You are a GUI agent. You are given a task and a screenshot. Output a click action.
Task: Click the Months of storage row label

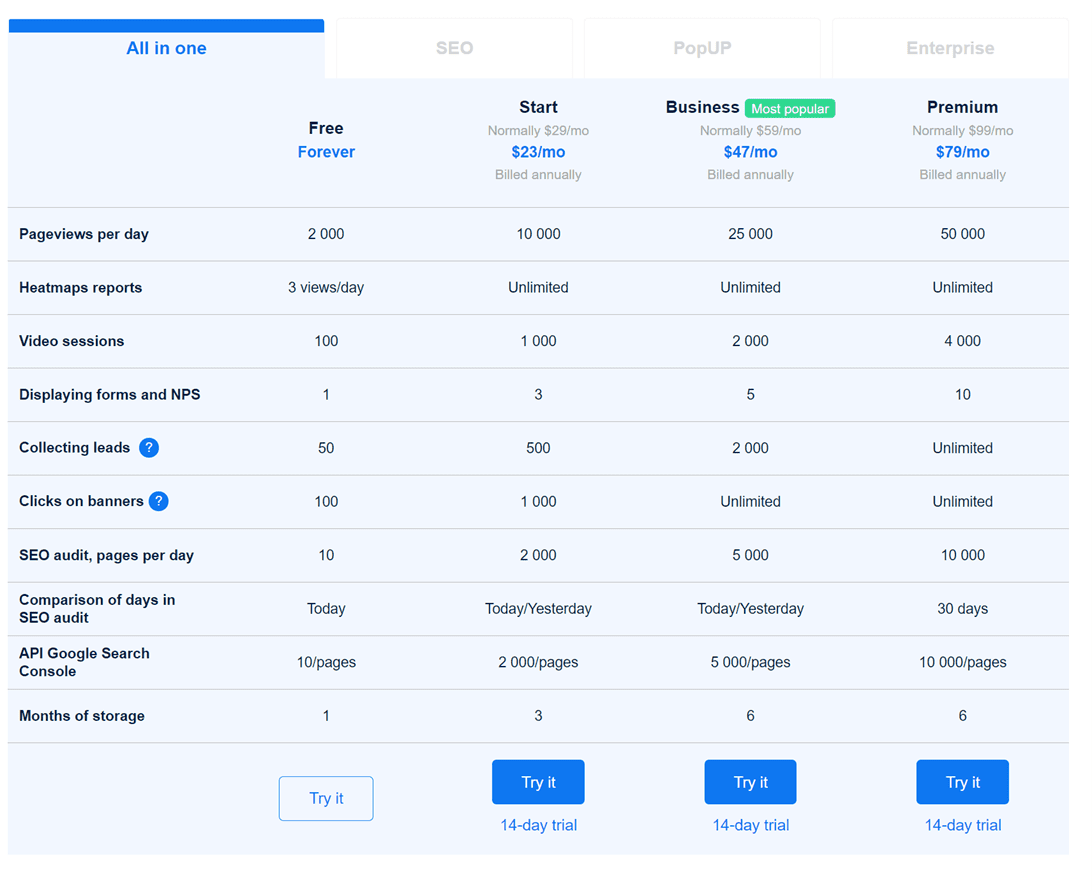[84, 715]
